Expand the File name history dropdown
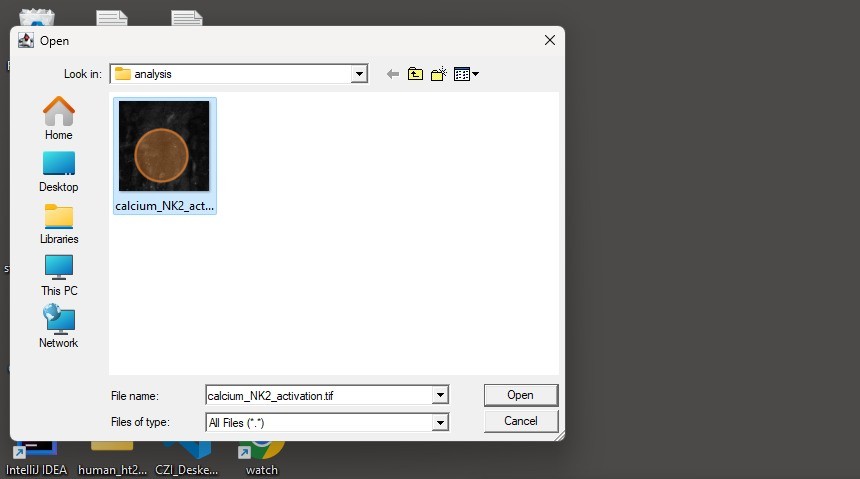860x479 pixels. 440,395
